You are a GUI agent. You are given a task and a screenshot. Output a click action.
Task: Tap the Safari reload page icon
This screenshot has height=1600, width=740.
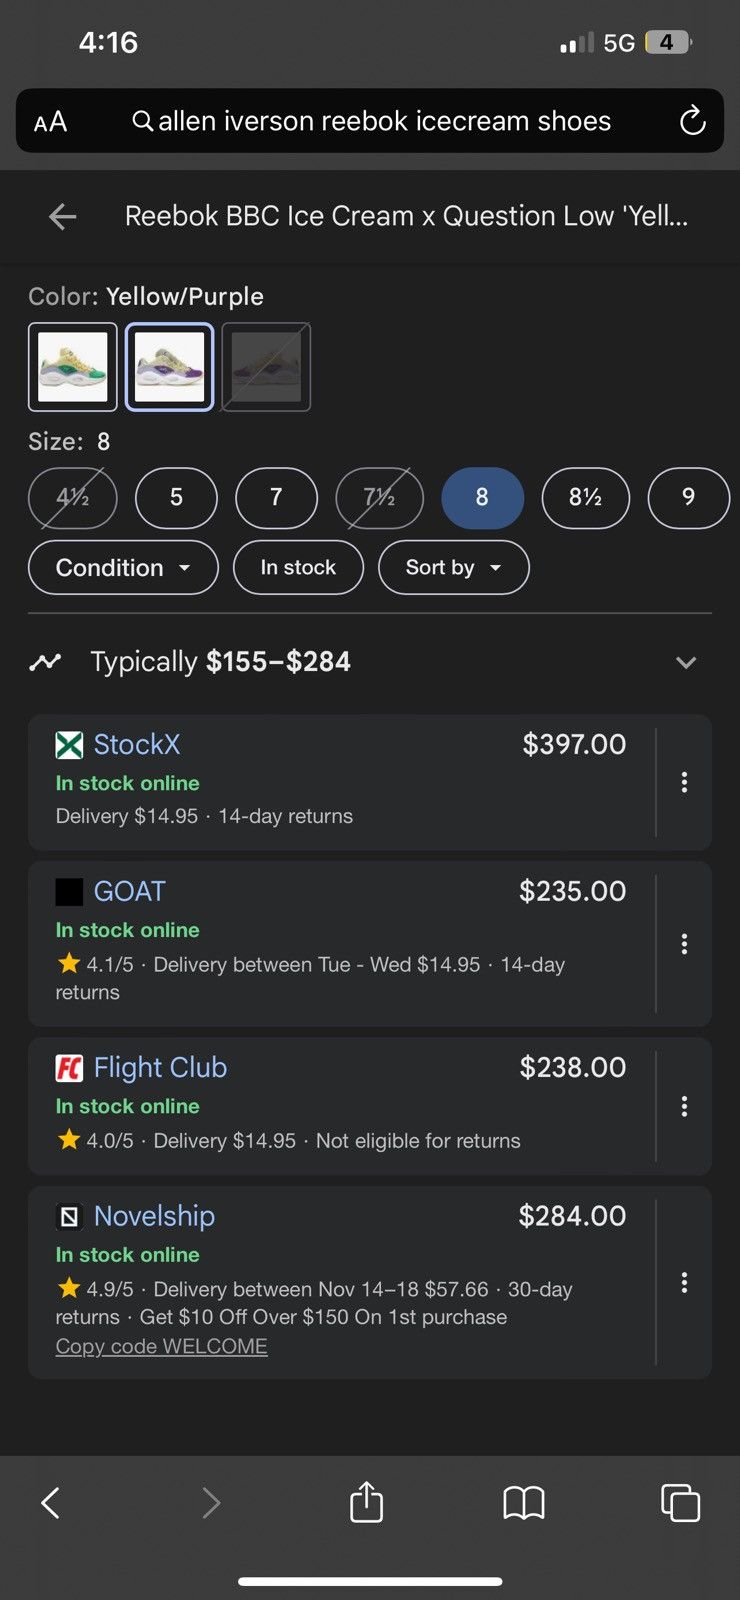coord(692,122)
